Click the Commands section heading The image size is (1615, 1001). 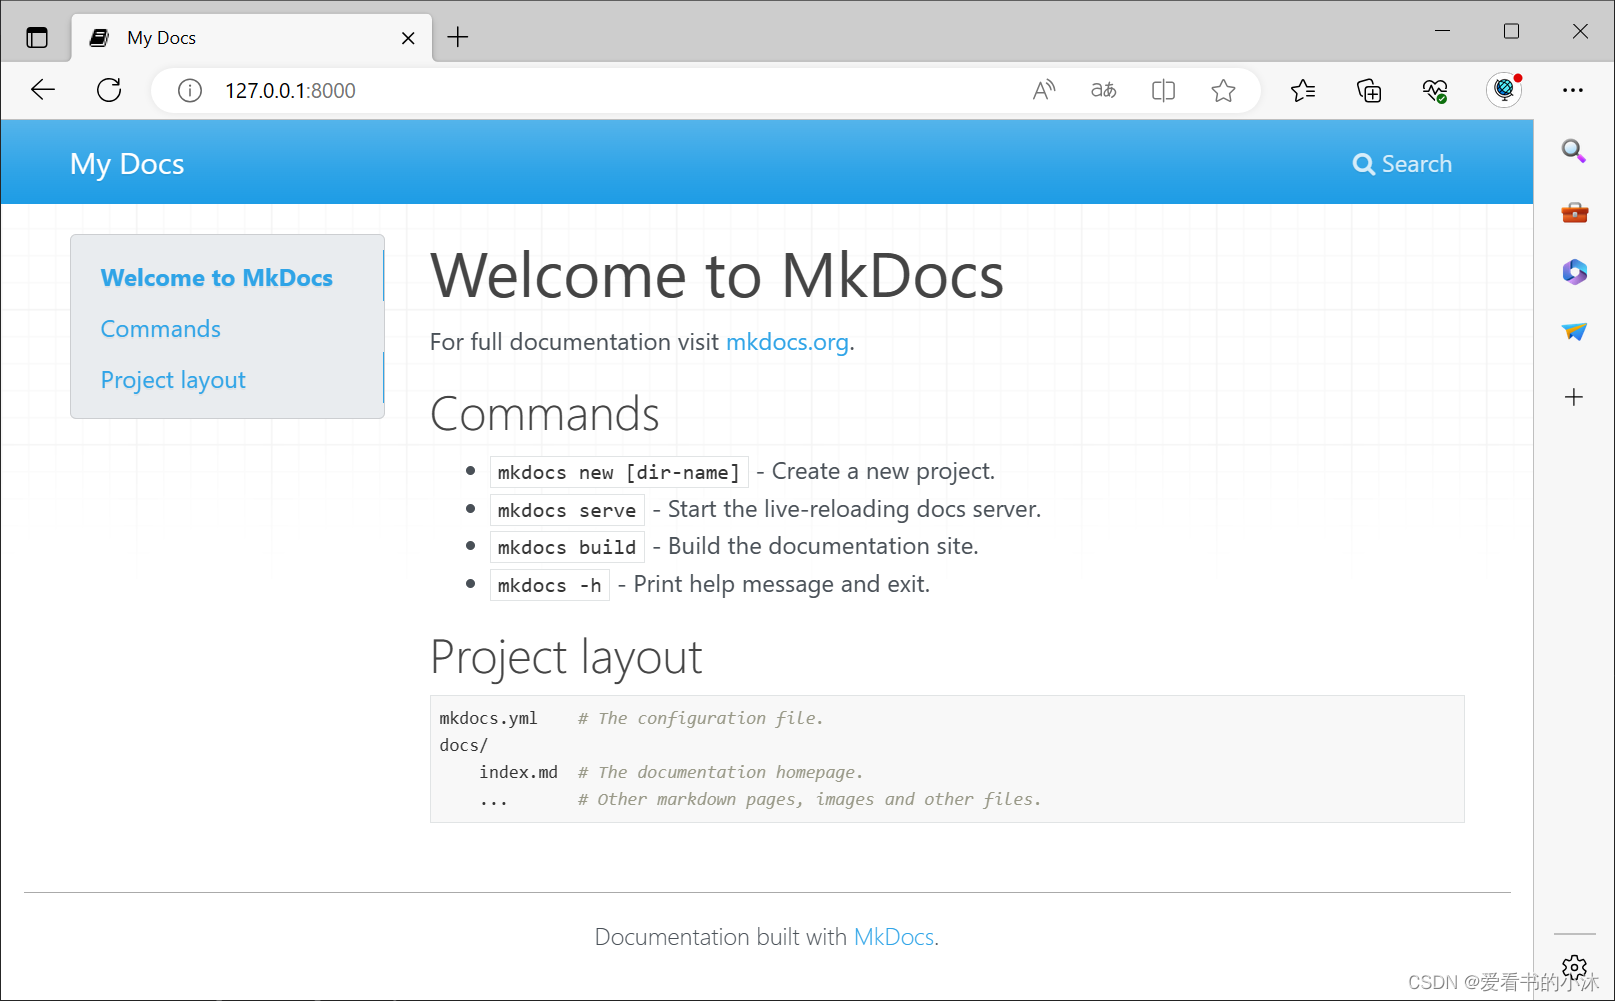click(545, 414)
